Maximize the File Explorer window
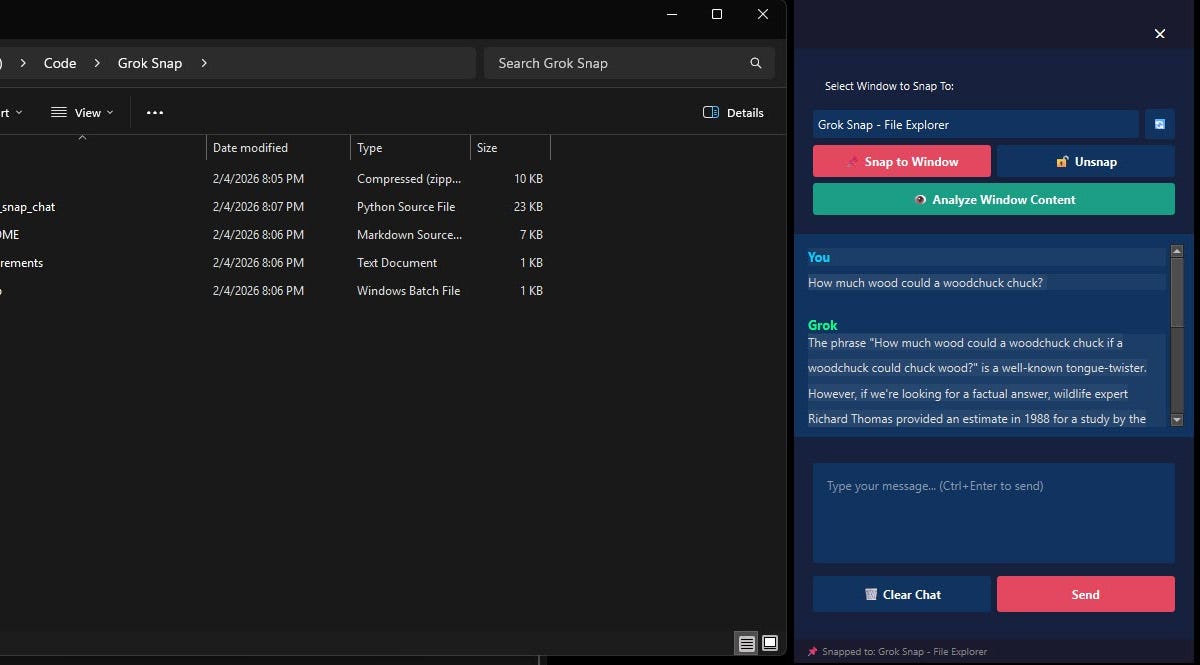The height and width of the screenshot is (665, 1200). tap(717, 14)
